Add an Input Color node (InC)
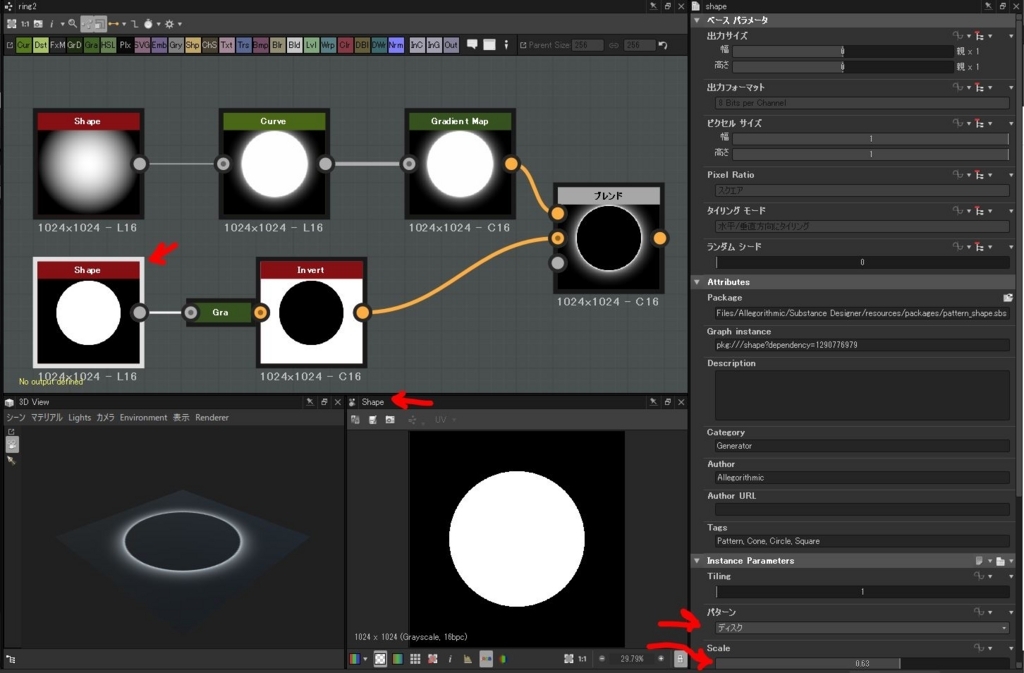 click(x=417, y=45)
